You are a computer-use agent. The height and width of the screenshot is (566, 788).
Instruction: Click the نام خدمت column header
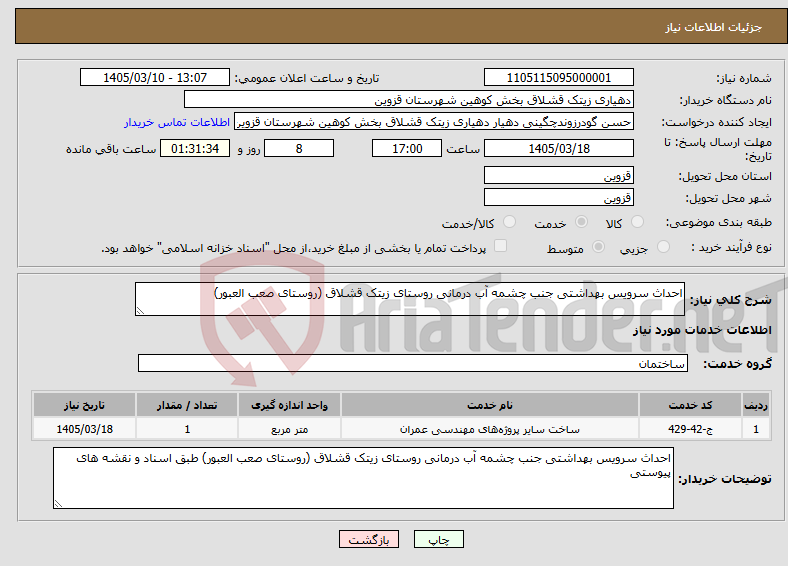pos(489,405)
